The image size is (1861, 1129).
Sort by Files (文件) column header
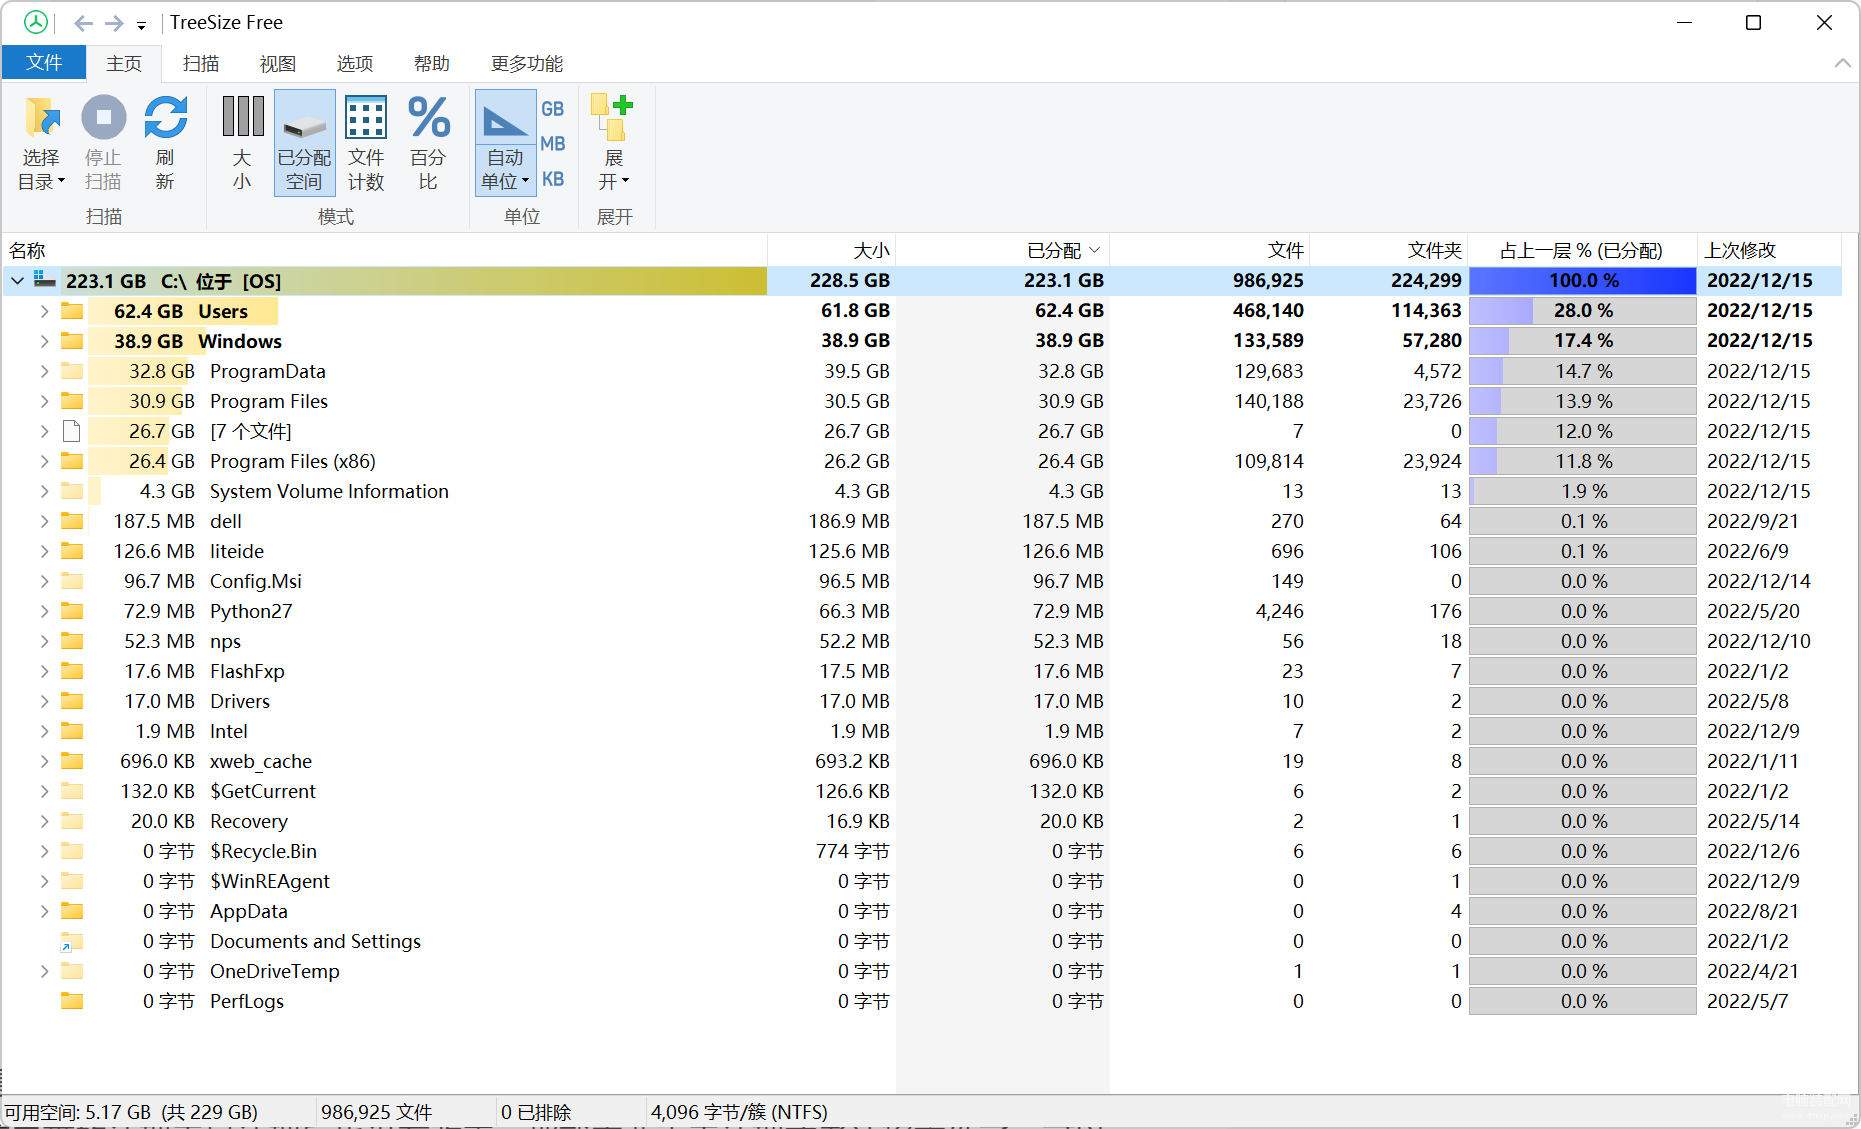[x=1210, y=250]
